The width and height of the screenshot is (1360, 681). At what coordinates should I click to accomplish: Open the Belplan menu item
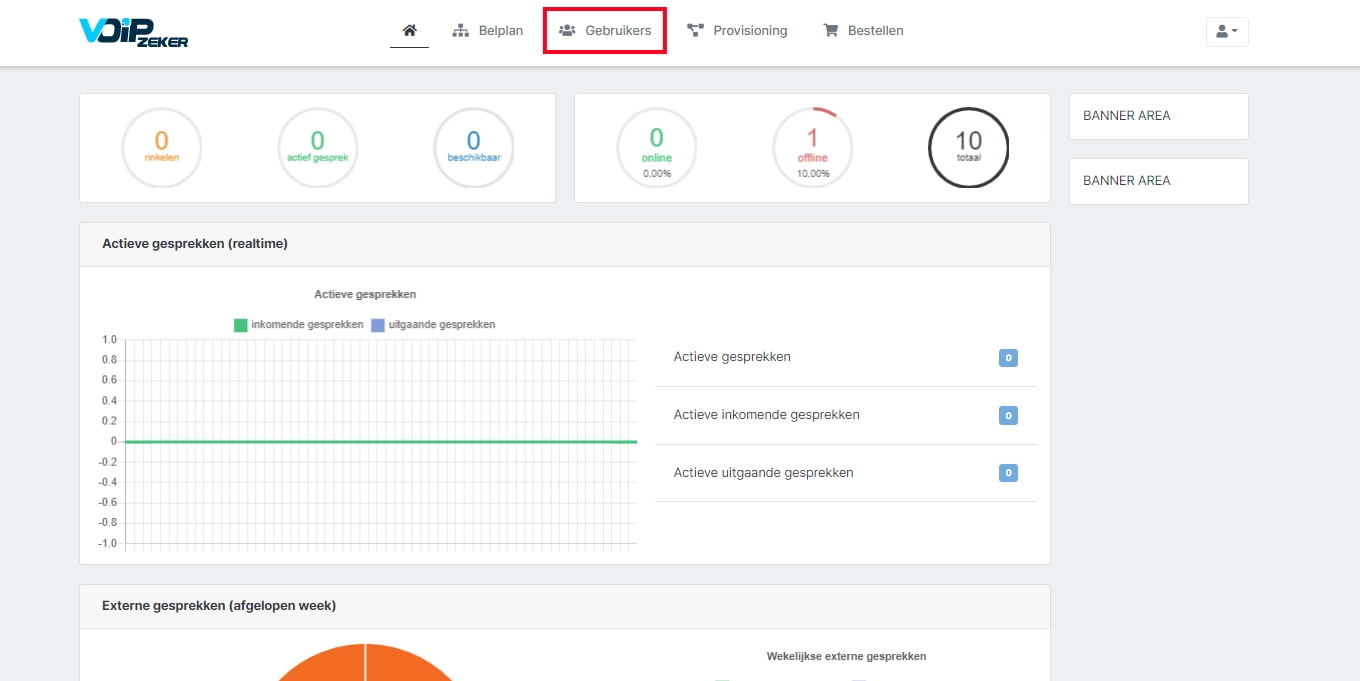click(x=488, y=30)
